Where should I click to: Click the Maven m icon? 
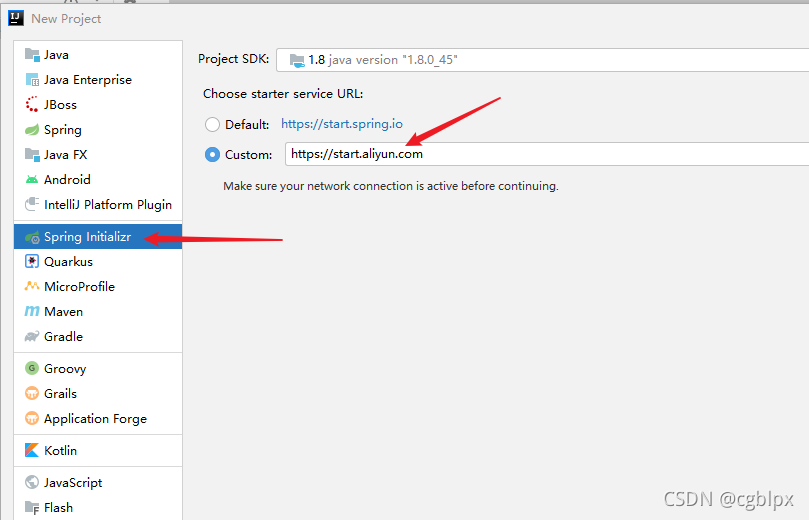pyautogui.click(x=32, y=311)
